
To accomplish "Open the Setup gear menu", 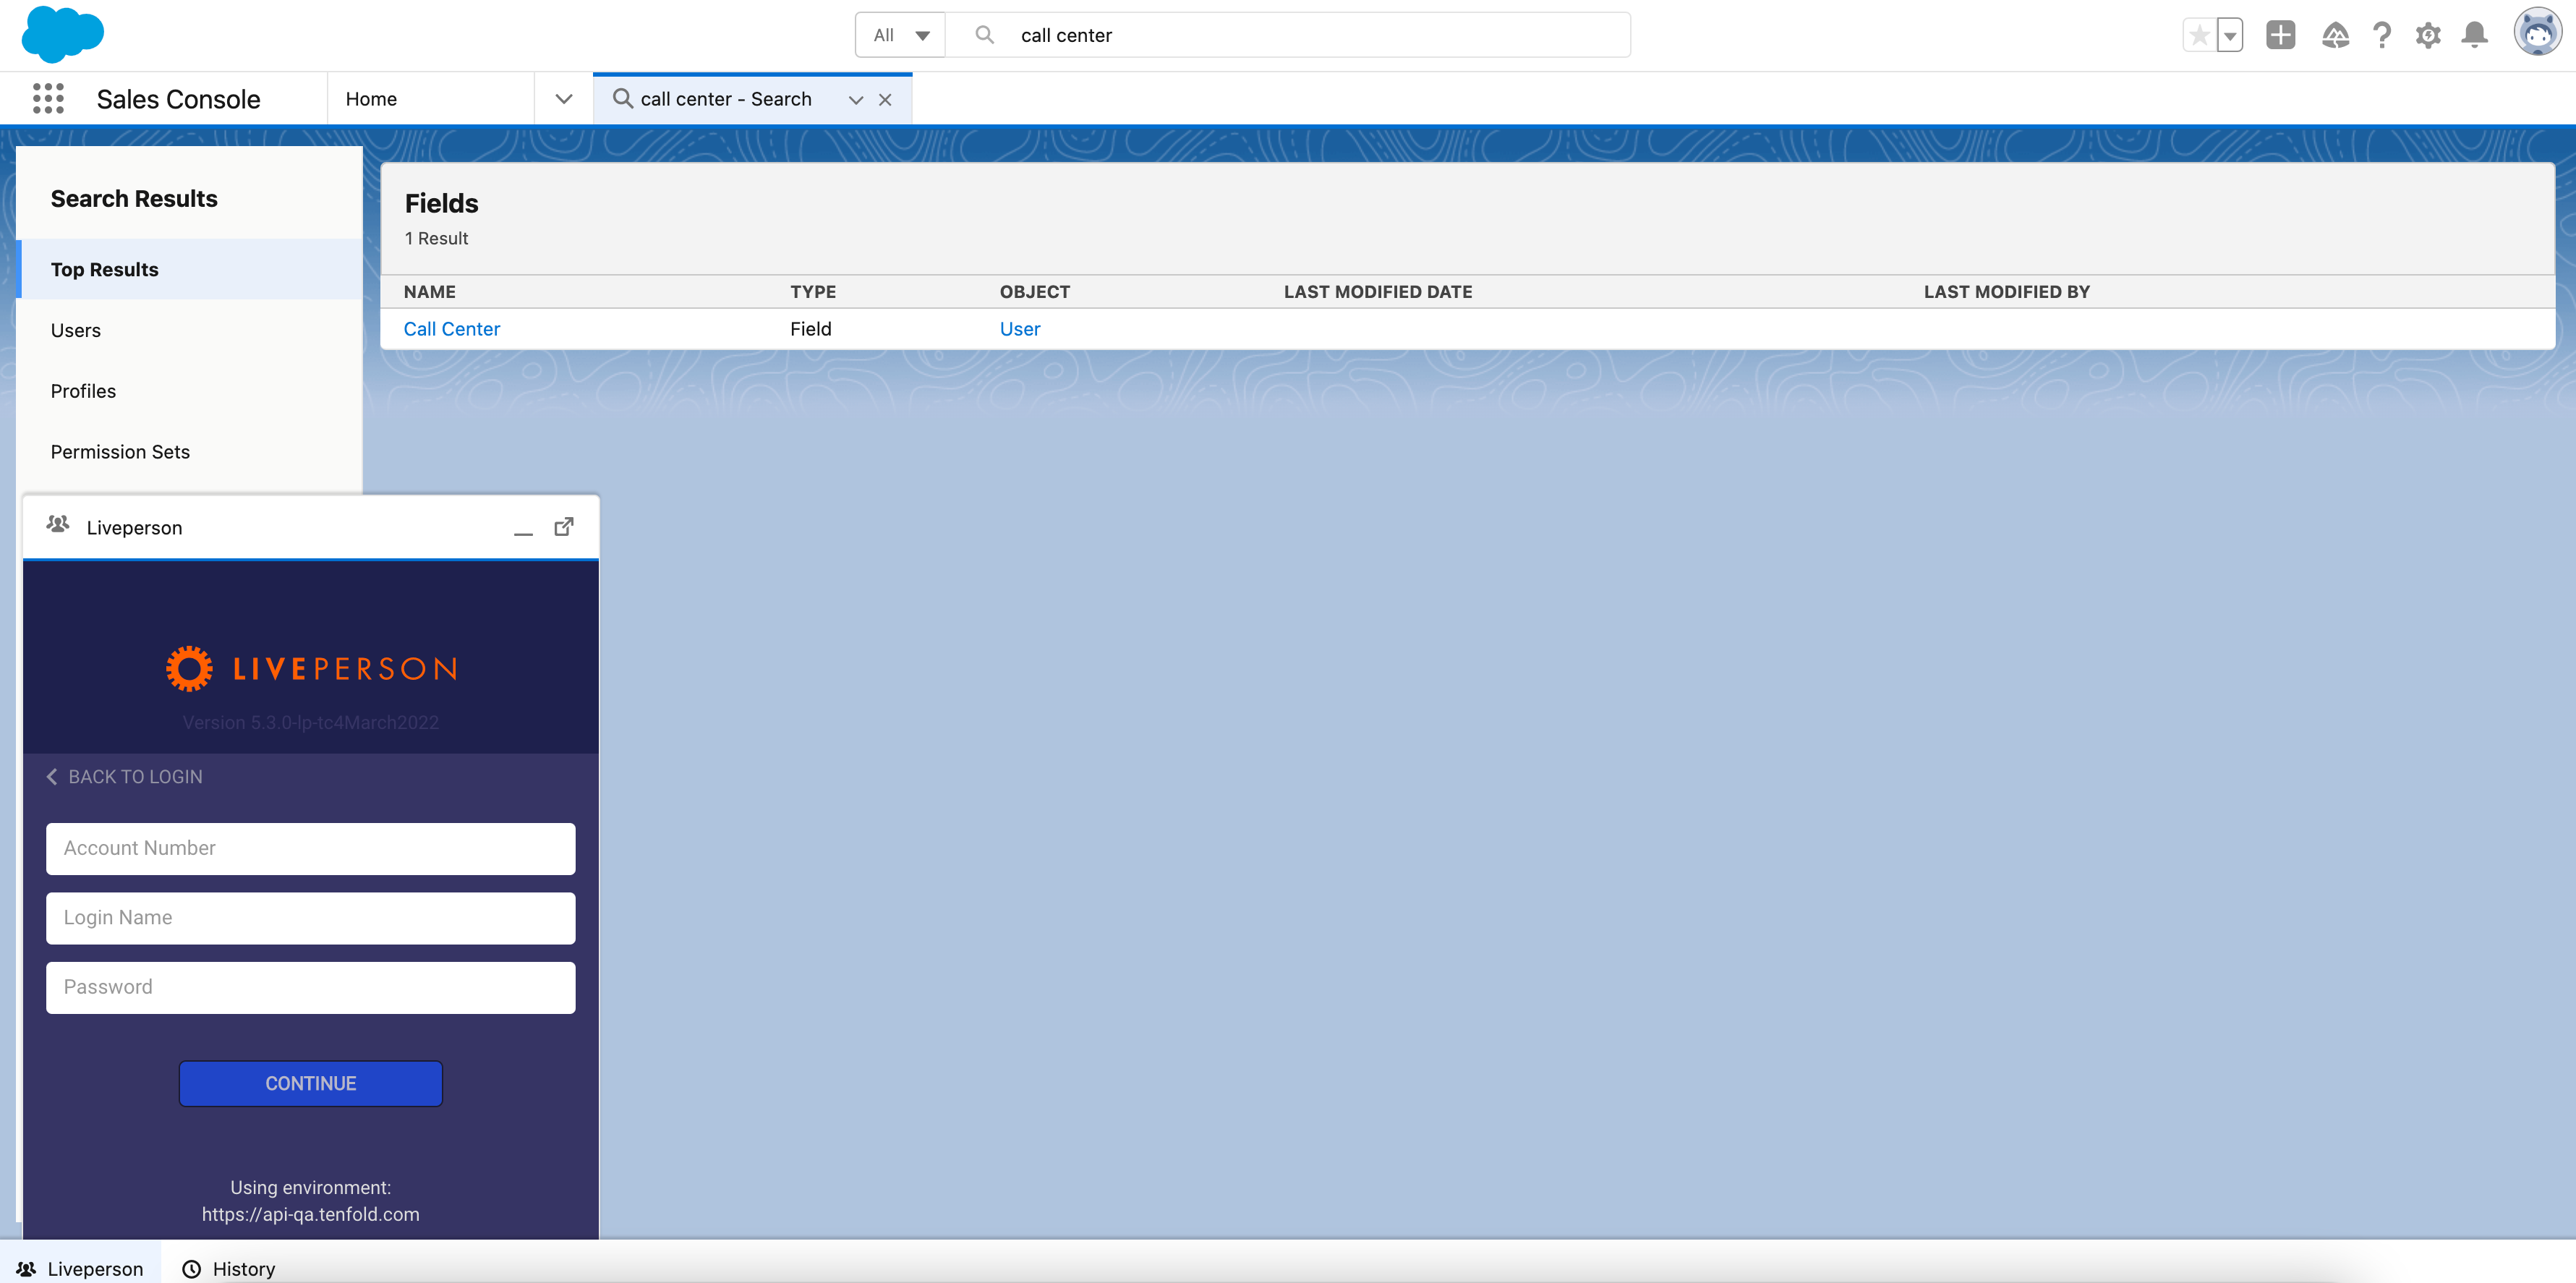I will coord(2428,35).
